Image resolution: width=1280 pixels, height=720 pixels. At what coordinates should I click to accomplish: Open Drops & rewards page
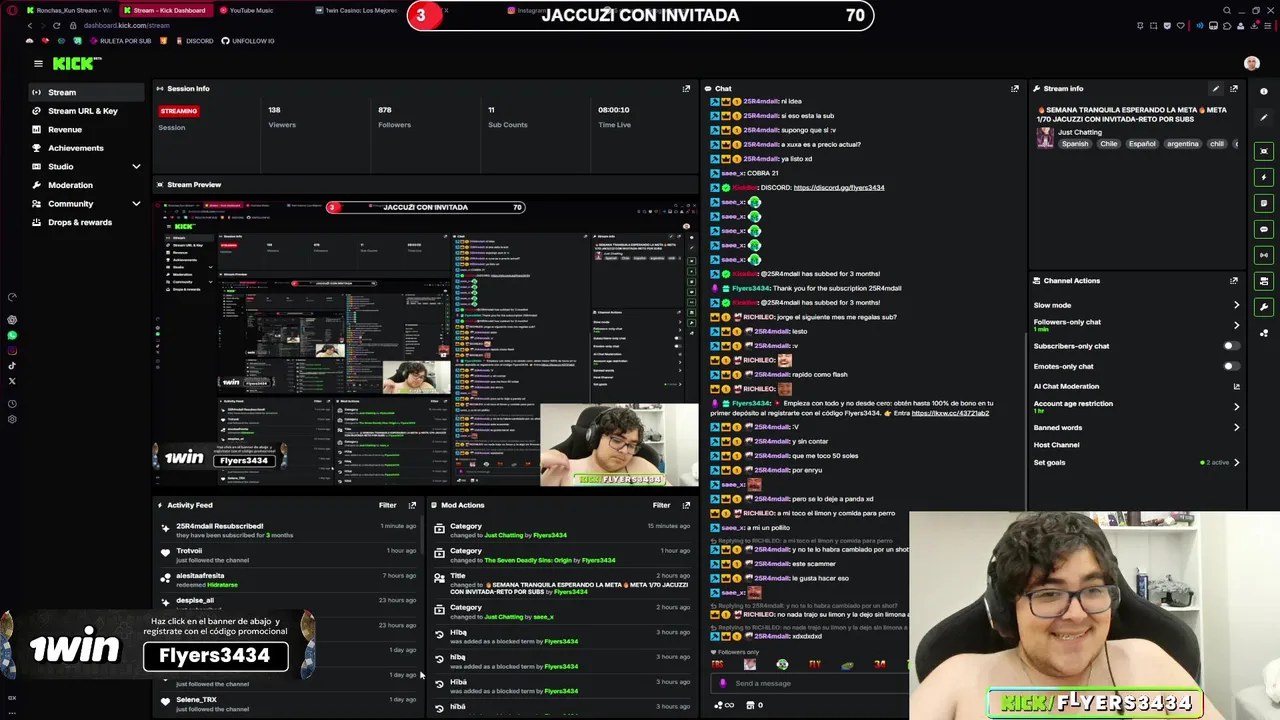click(x=87, y=222)
